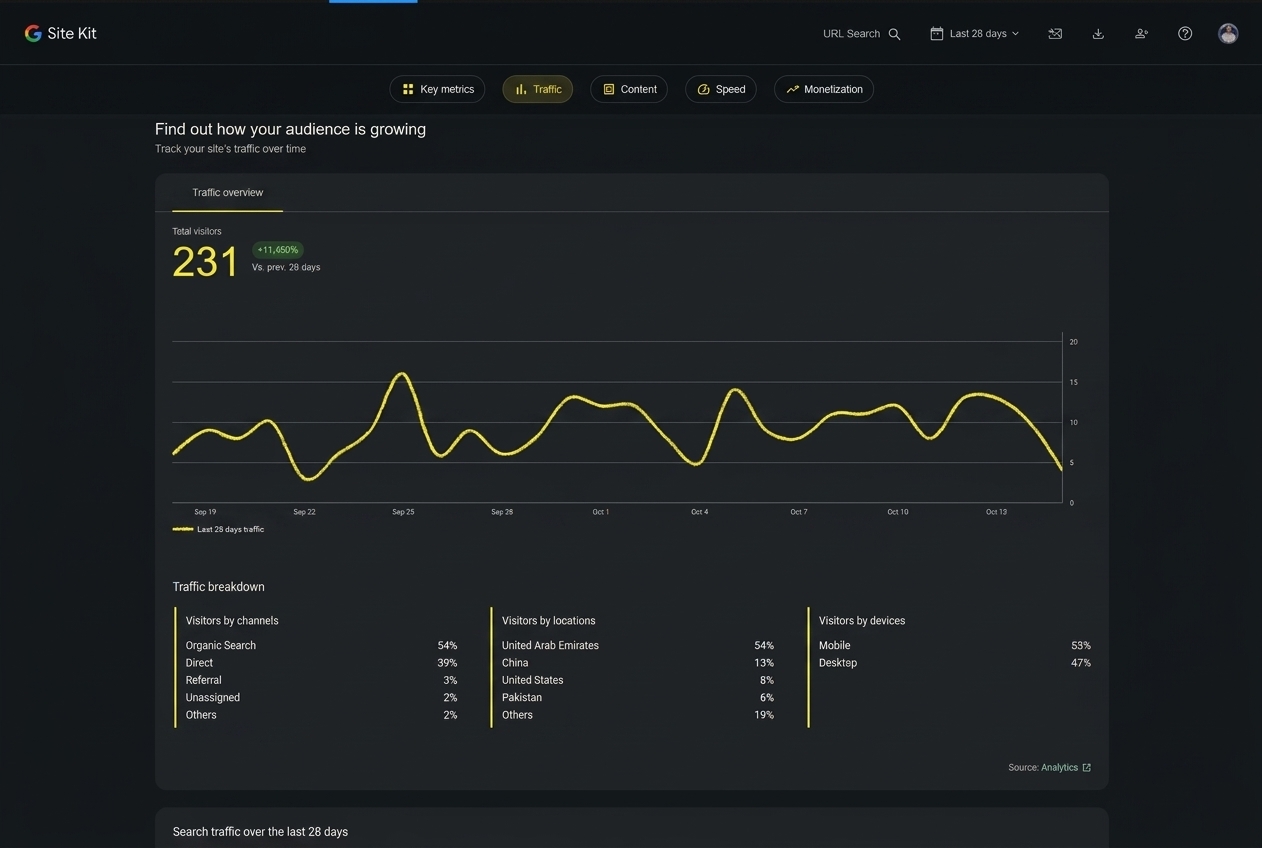Image resolution: width=1262 pixels, height=848 pixels.
Task: Open the user account avatar
Action: (x=1228, y=33)
